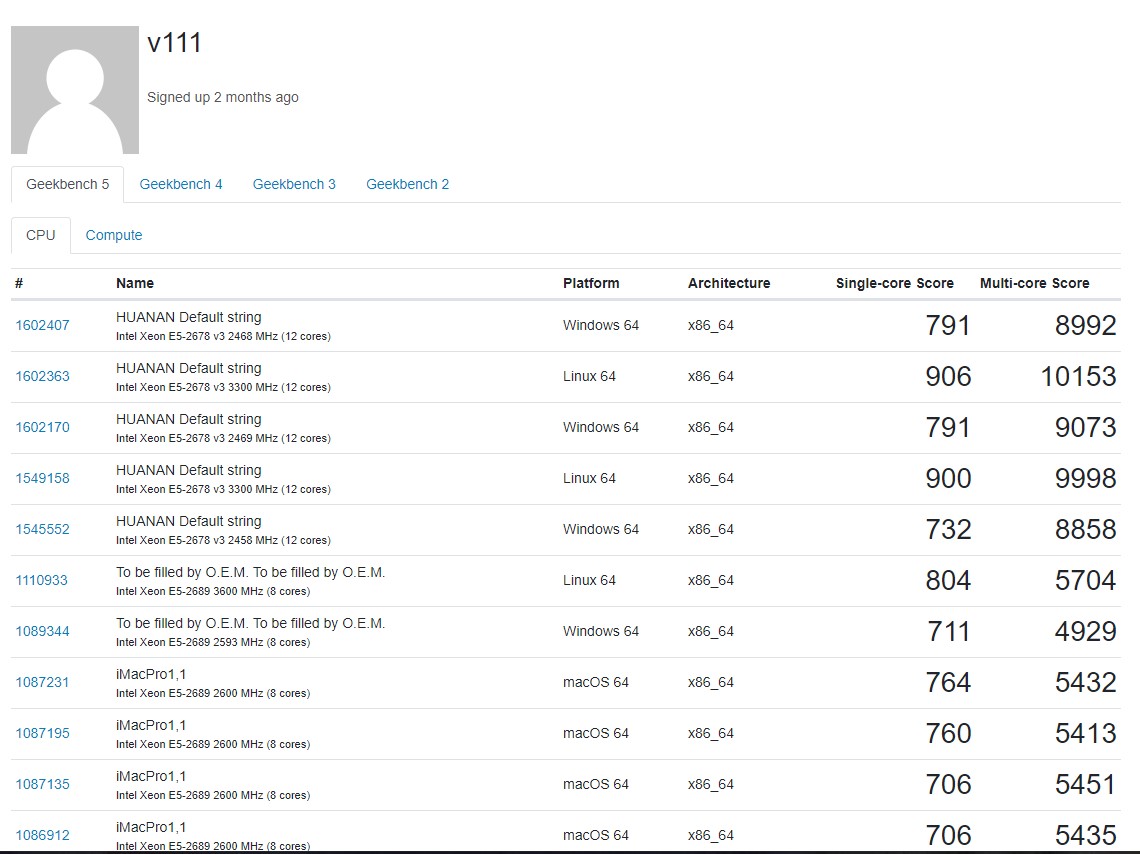Click single-core score 711

click(x=949, y=631)
